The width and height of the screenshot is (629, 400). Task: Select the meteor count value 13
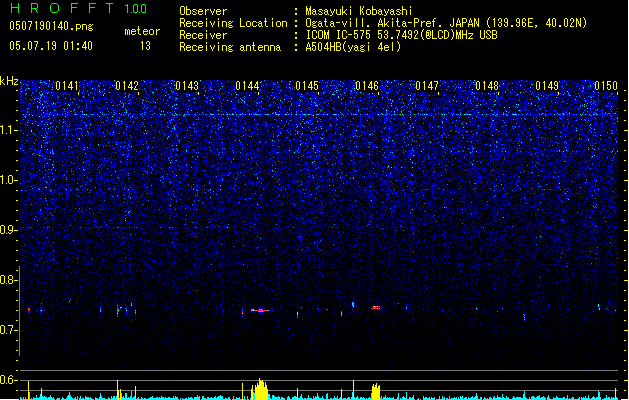[x=145, y=46]
